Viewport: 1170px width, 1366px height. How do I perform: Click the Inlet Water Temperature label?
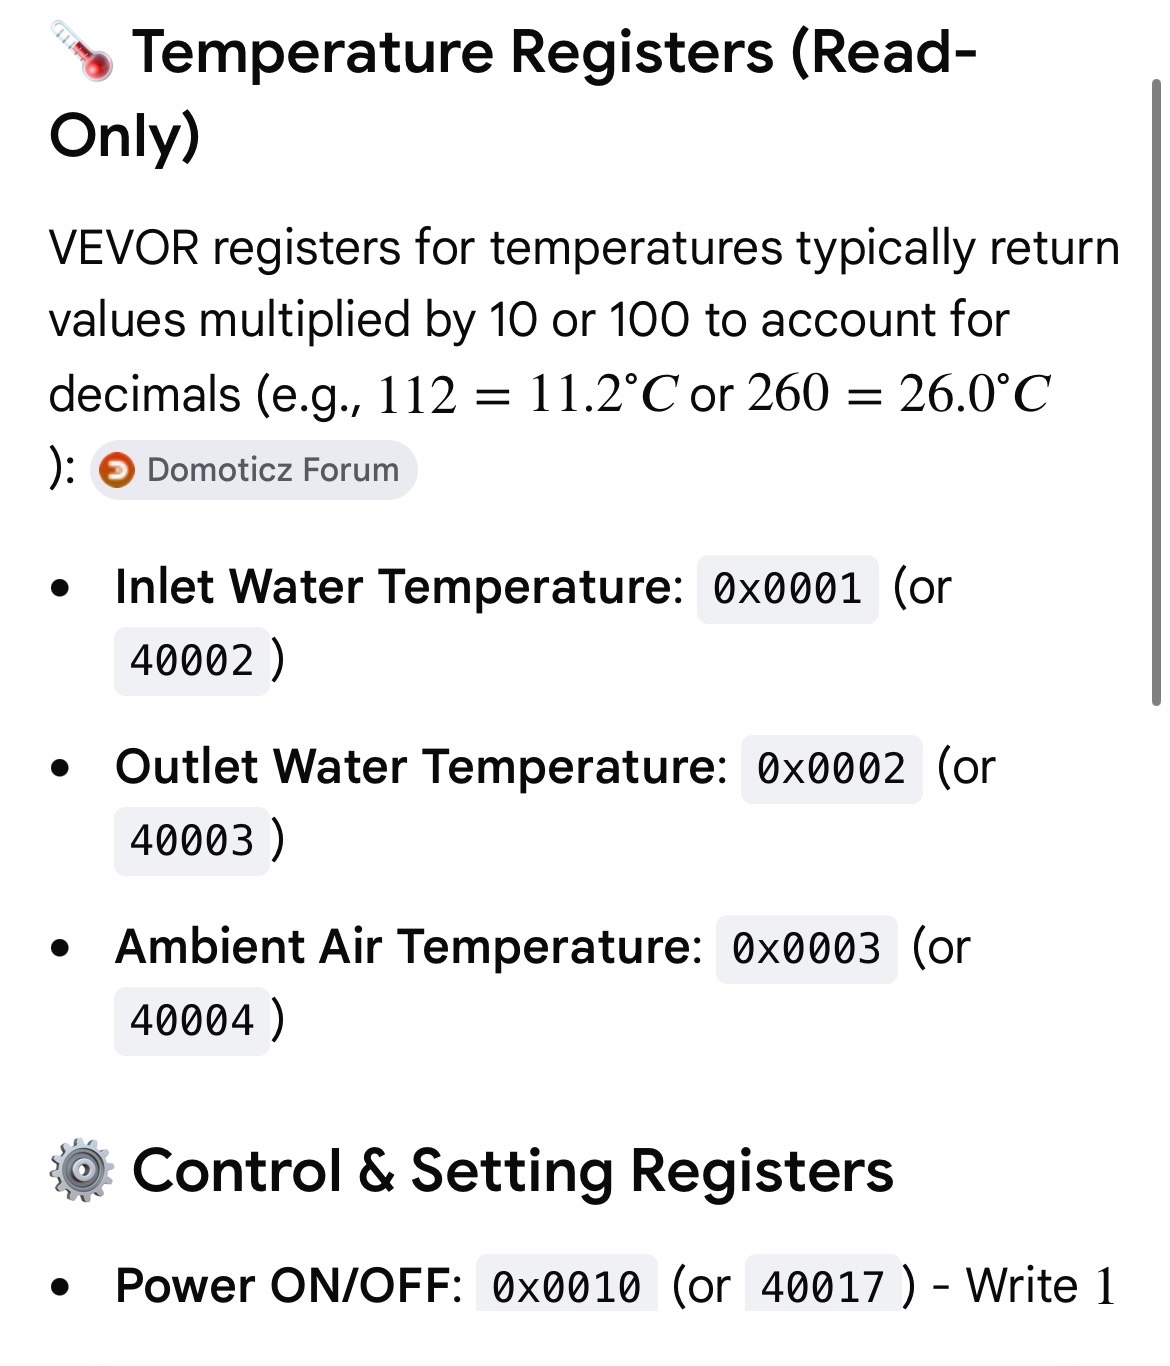tap(399, 587)
